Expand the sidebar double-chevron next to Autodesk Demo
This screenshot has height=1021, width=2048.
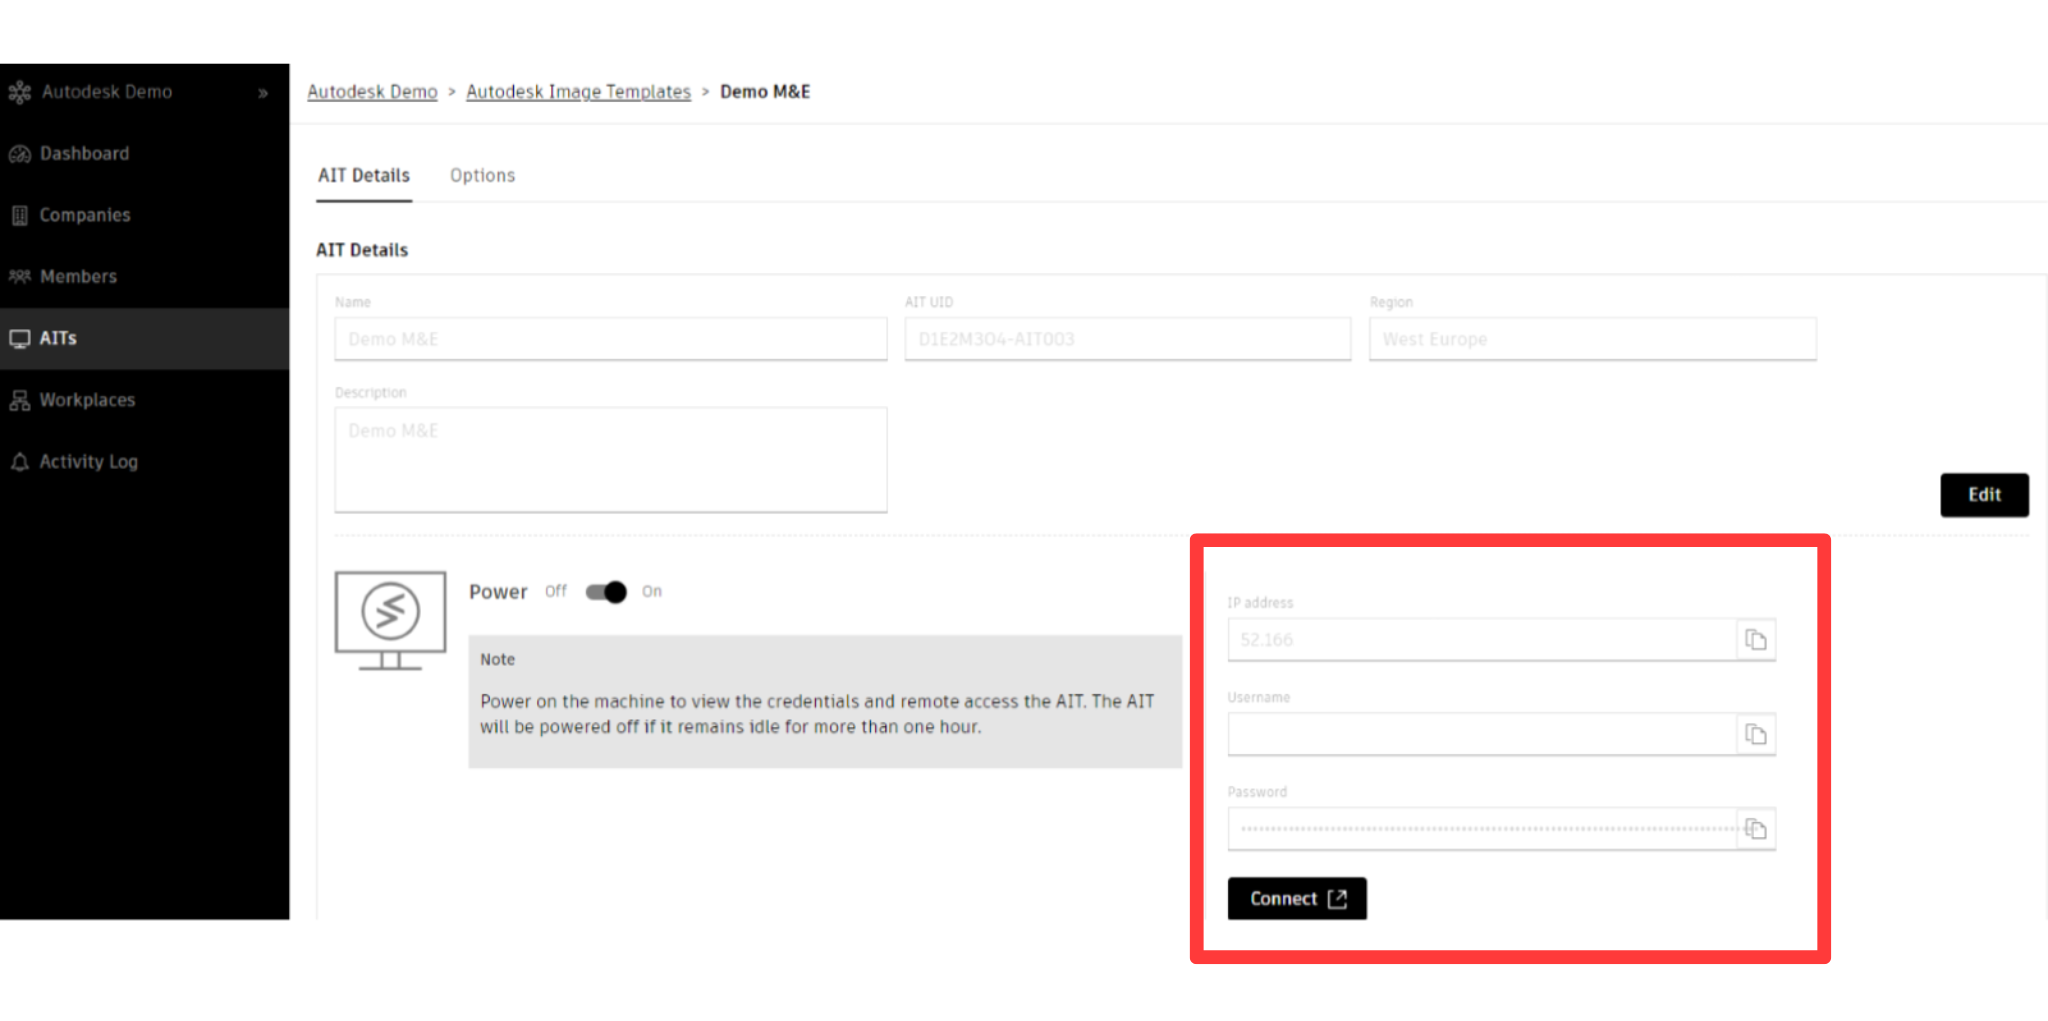(263, 93)
